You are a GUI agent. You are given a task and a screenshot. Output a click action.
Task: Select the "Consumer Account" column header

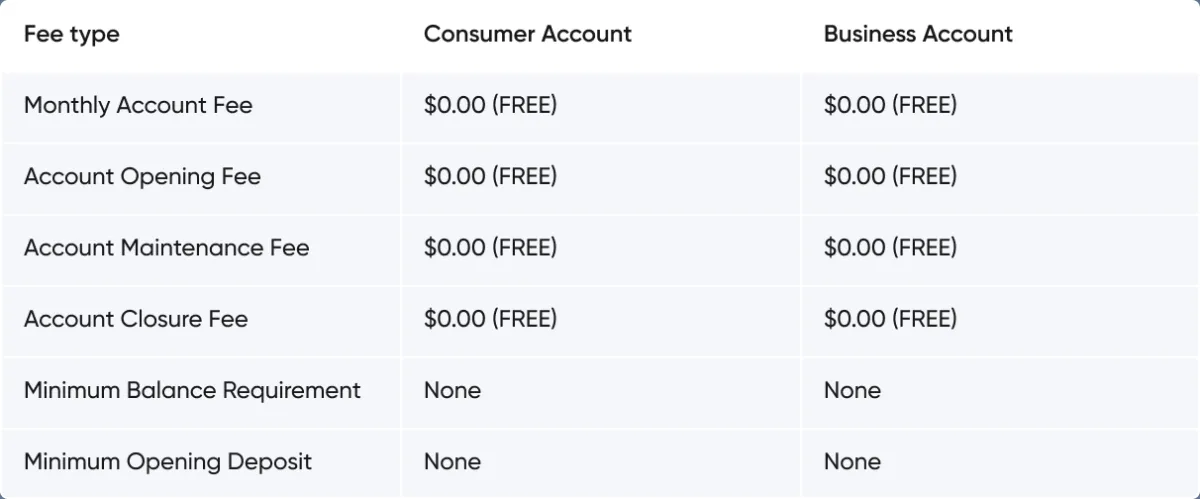(527, 34)
